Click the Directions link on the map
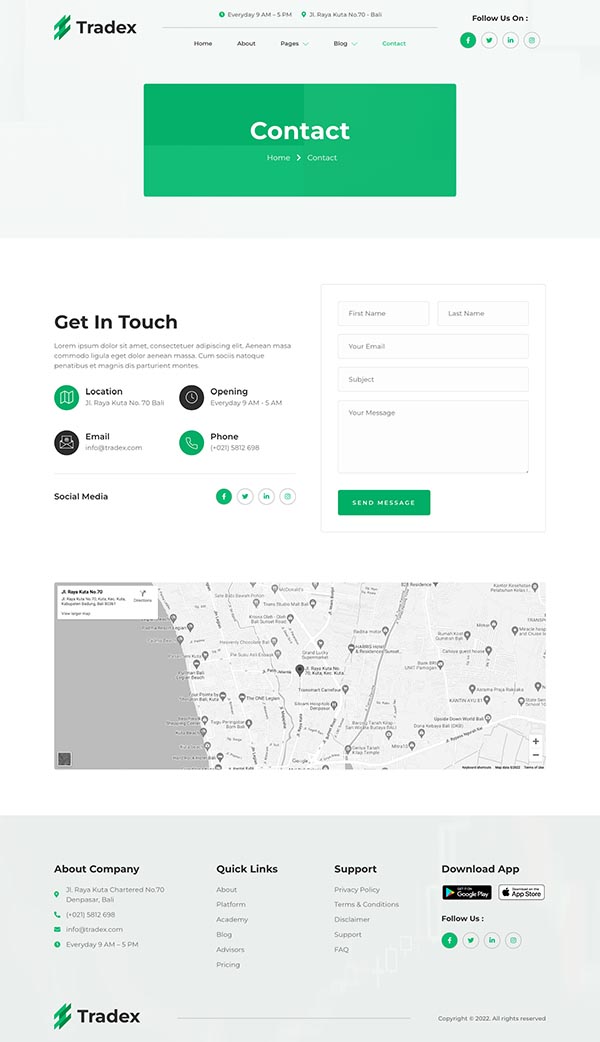600x1042 pixels. coord(143,596)
